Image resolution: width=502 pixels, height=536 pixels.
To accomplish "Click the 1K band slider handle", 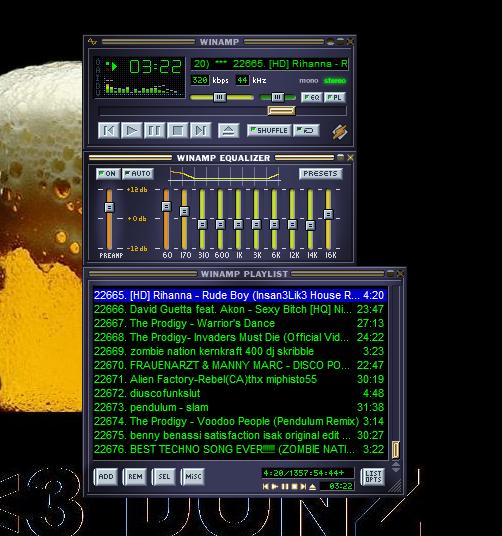I will coord(239,224).
